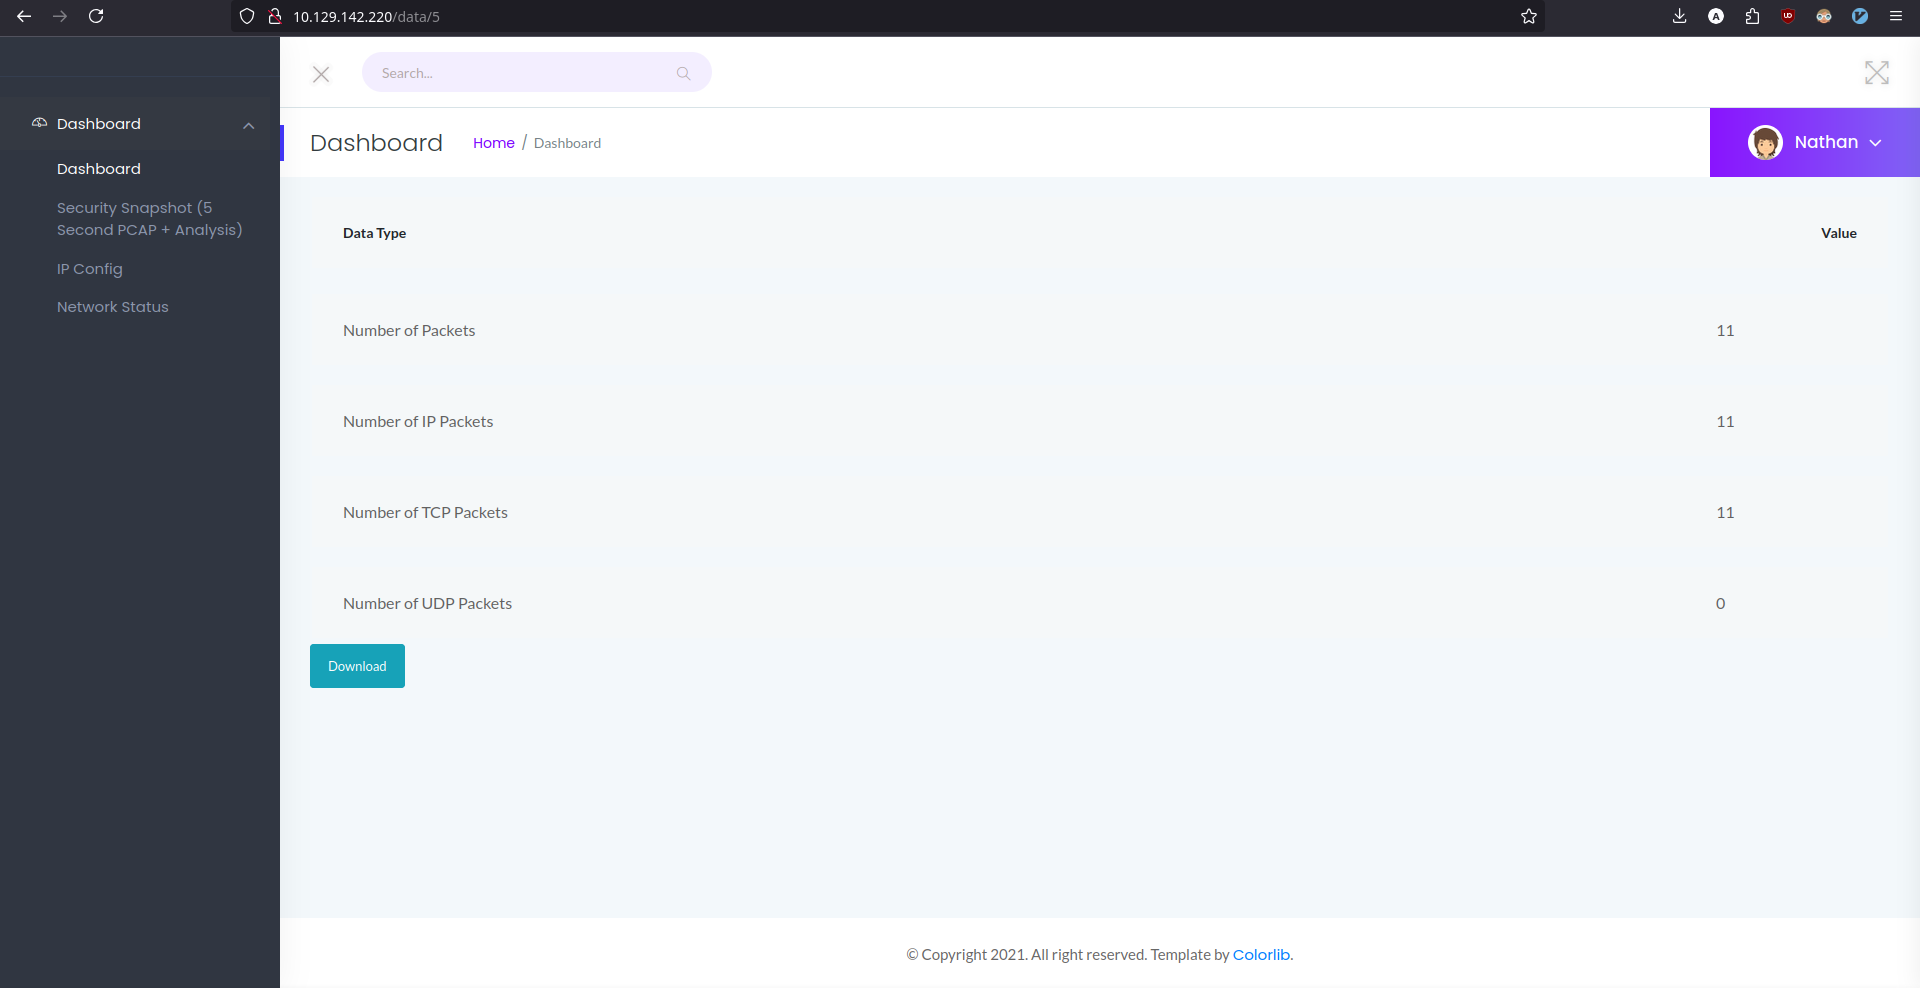Click the UDP packets value 0

click(x=1721, y=604)
